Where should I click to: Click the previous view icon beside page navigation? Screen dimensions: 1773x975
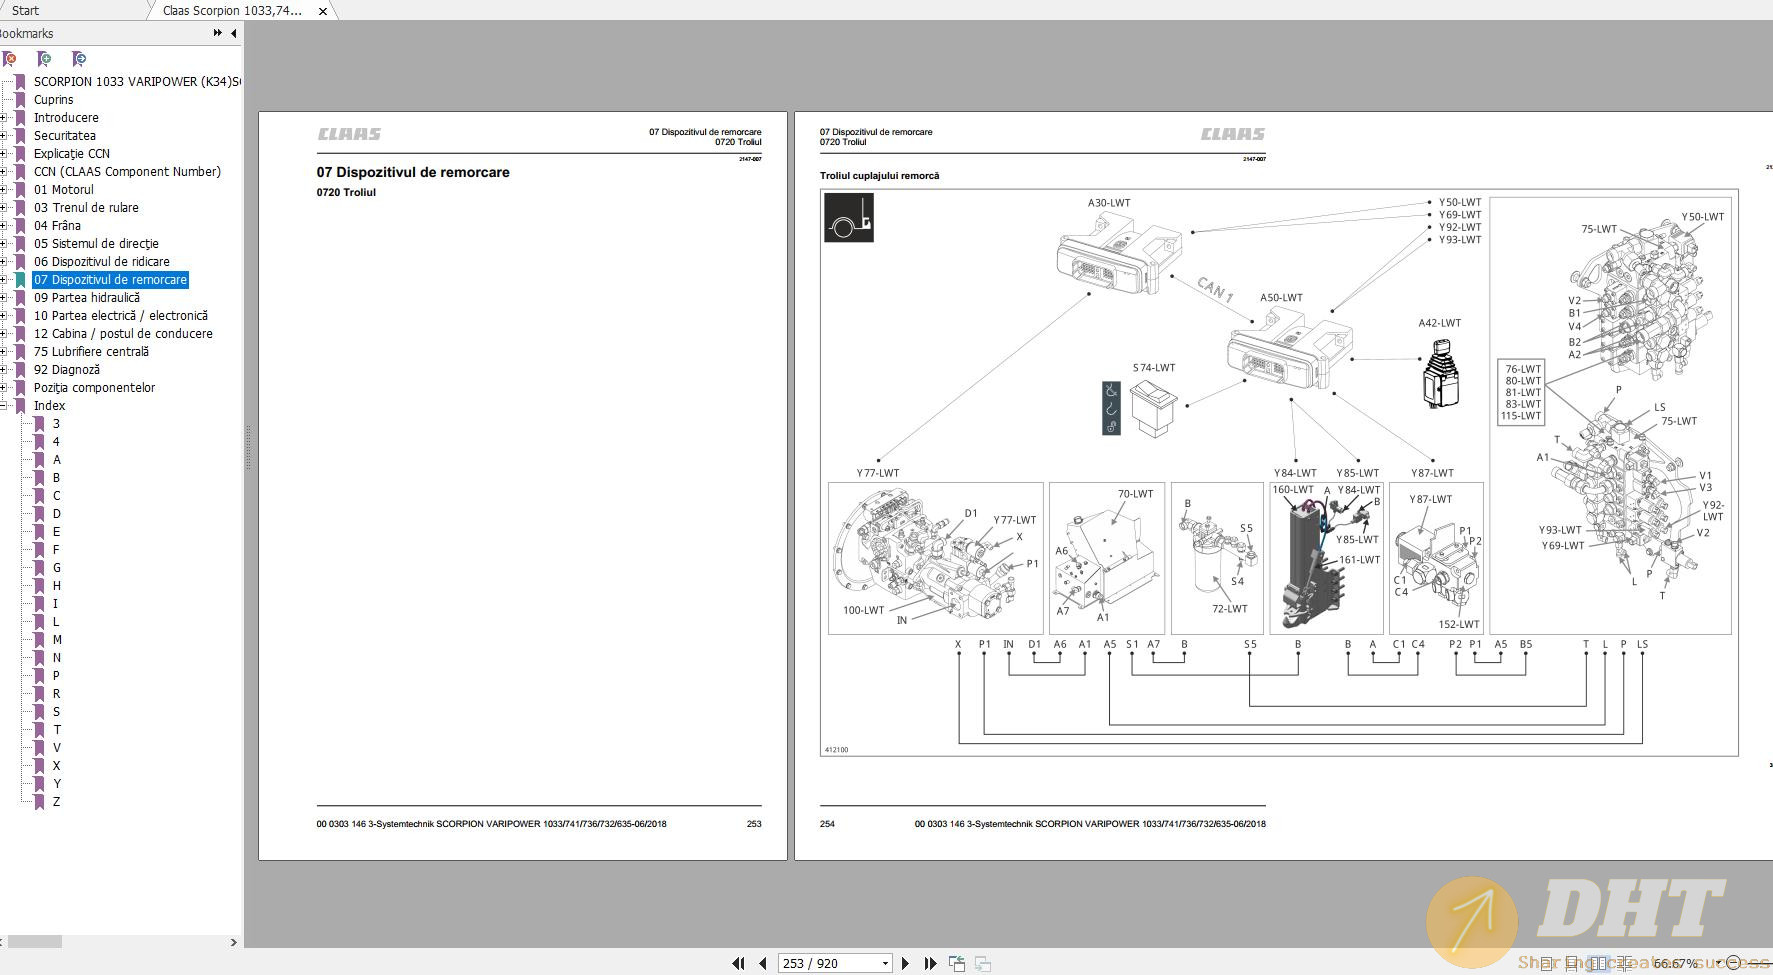(957, 963)
